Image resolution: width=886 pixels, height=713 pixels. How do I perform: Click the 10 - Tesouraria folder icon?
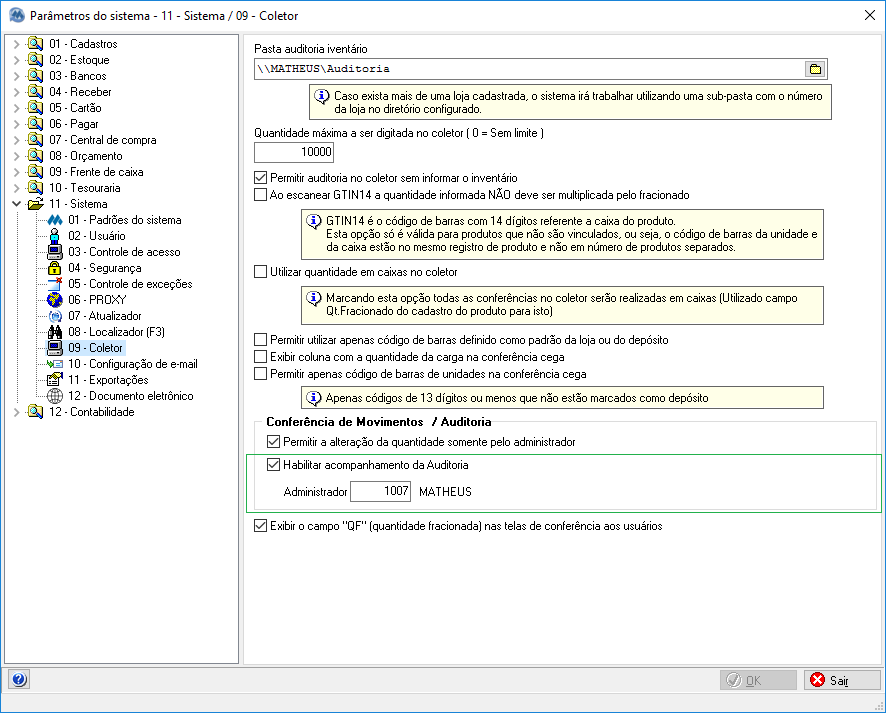(x=35, y=188)
